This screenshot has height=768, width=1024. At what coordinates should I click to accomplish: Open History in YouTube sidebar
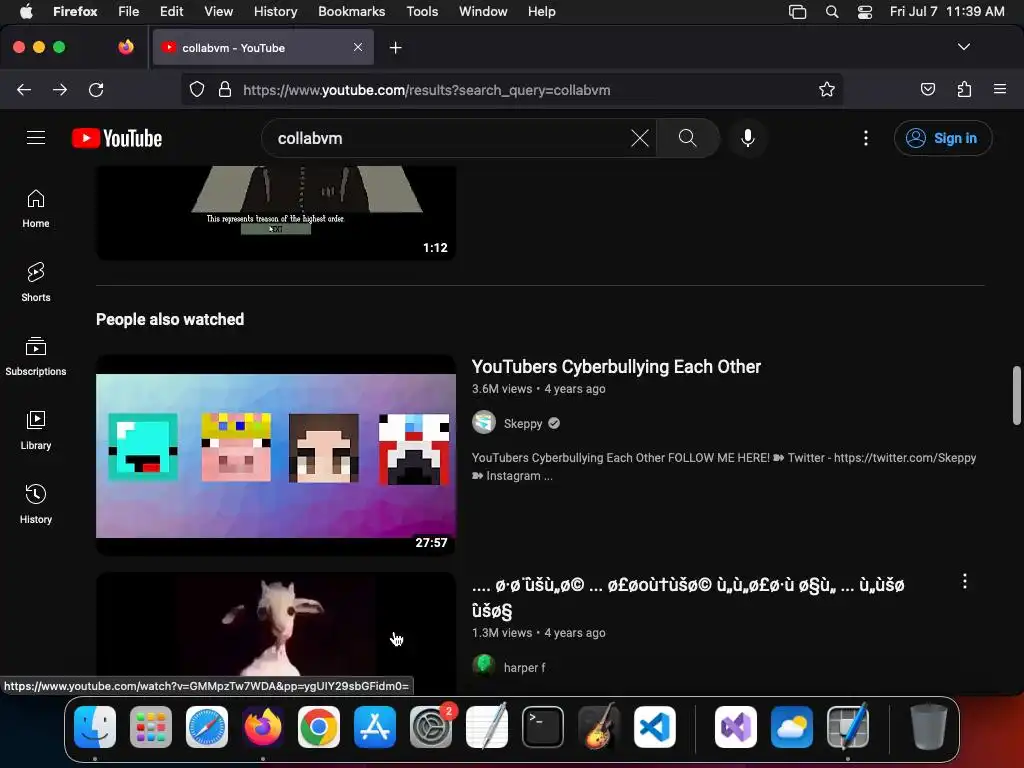36,504
